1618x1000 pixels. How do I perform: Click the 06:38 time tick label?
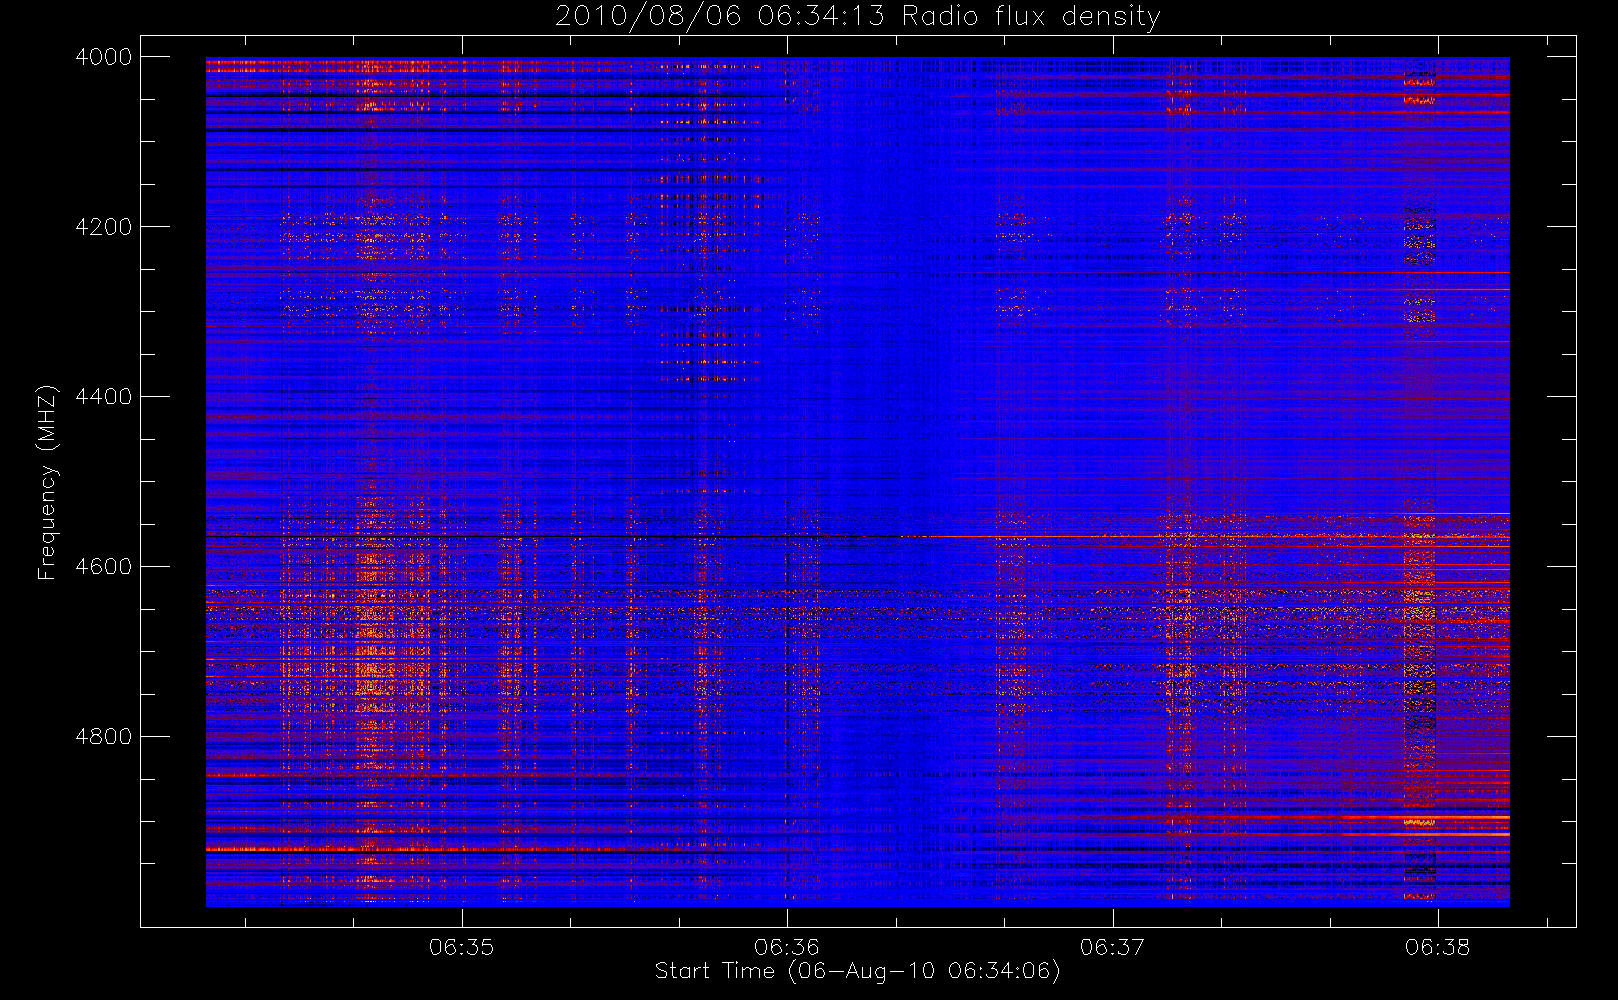(1437, 947)
